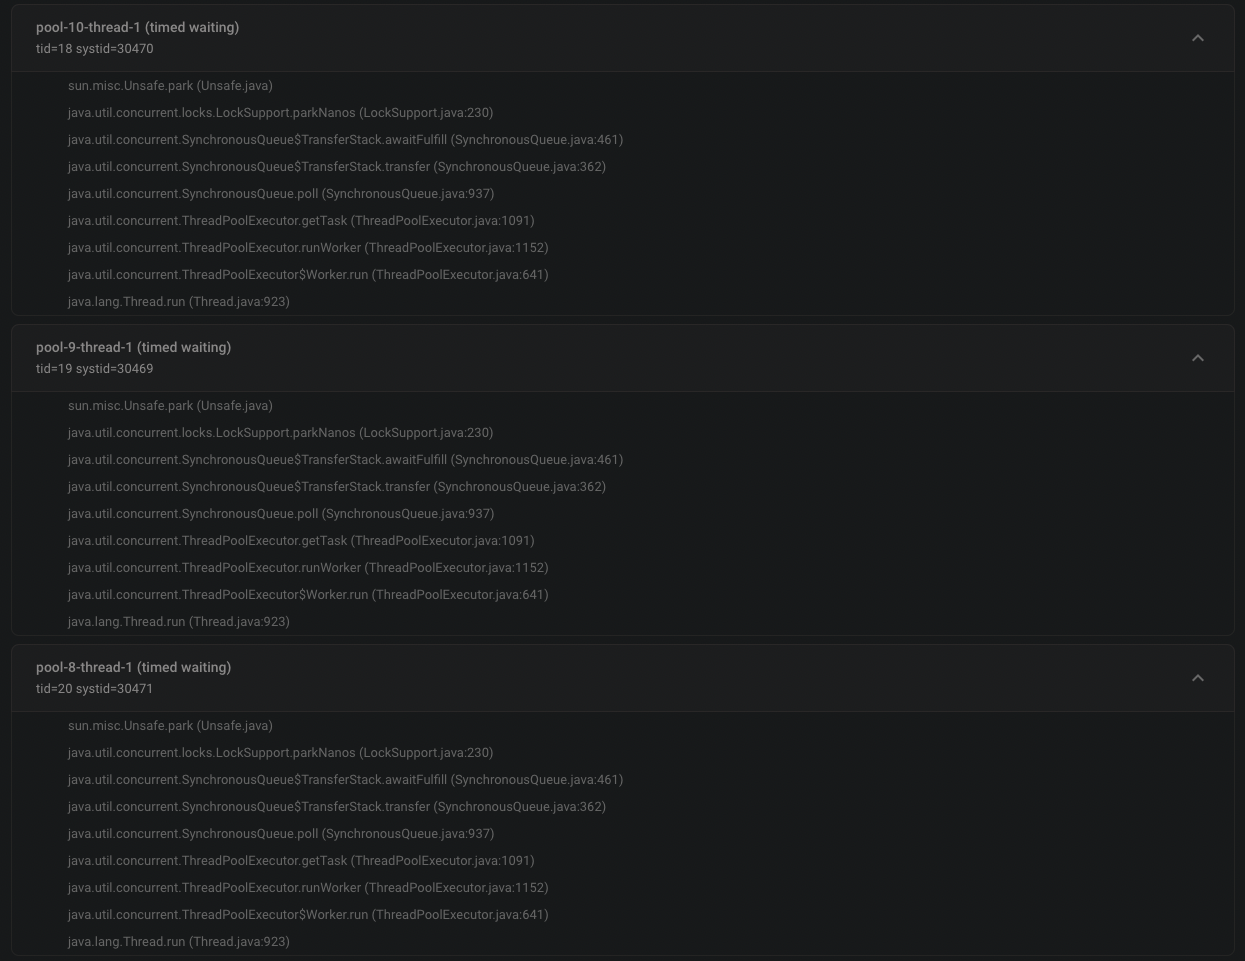The height and width of the screenshot is (961, 1245).
Task: Select the pool-9-thread-1 thread header
Action: [133, 347]
